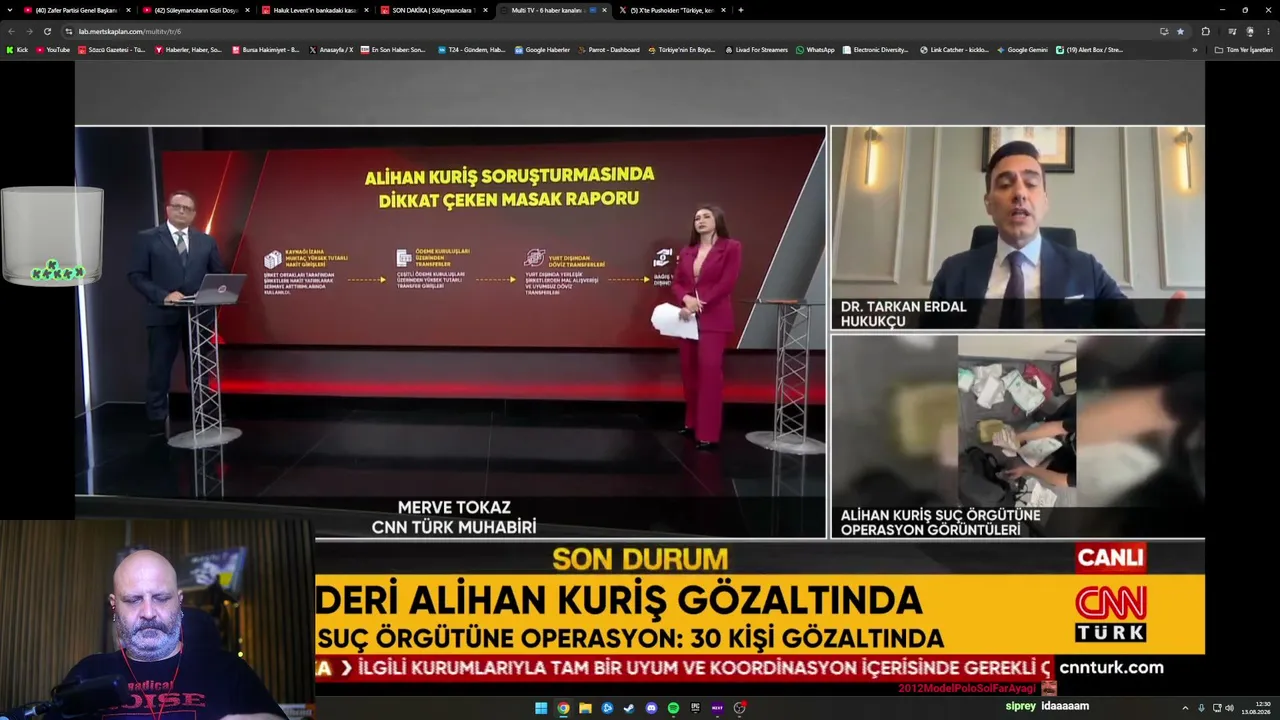Switch to the SON DAKİKA Süleymancılara tab
This screenshot has width=1280, height=720.
click(433, 10)
